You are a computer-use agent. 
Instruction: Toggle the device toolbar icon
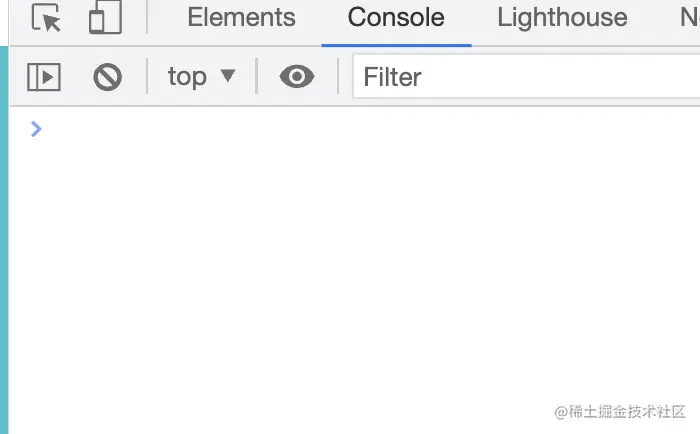tap(105, 17)
